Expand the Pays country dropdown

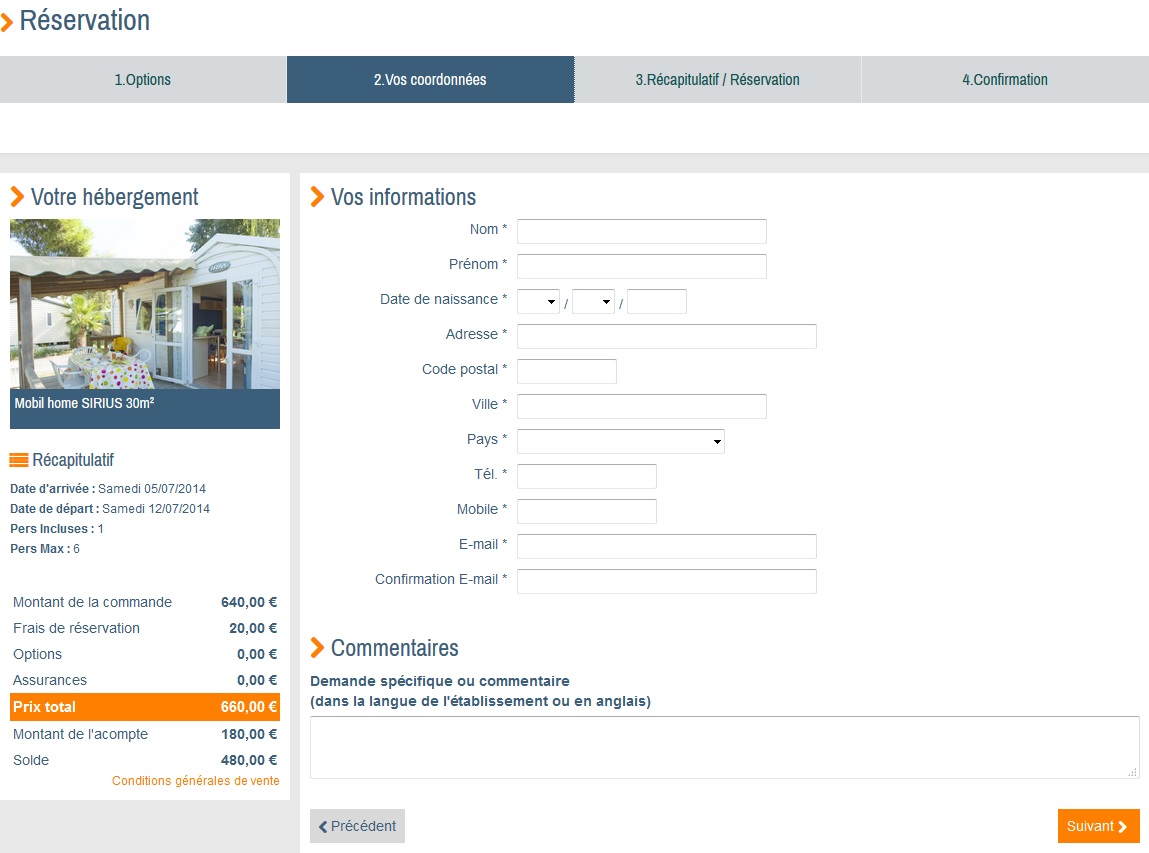click(x=621, y=441)
